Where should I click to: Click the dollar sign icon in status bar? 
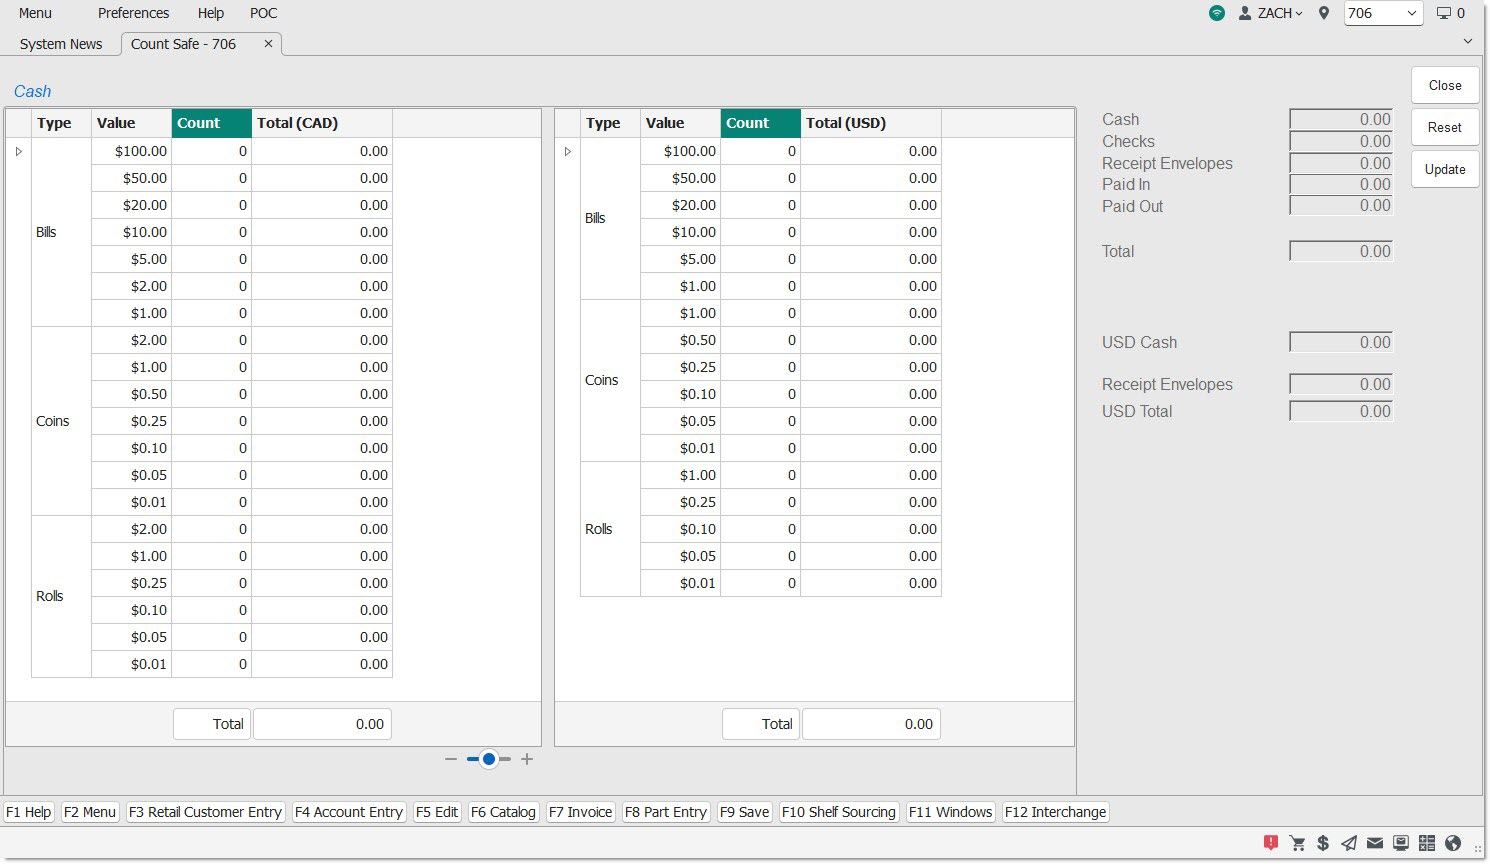tap(1323, 843)
